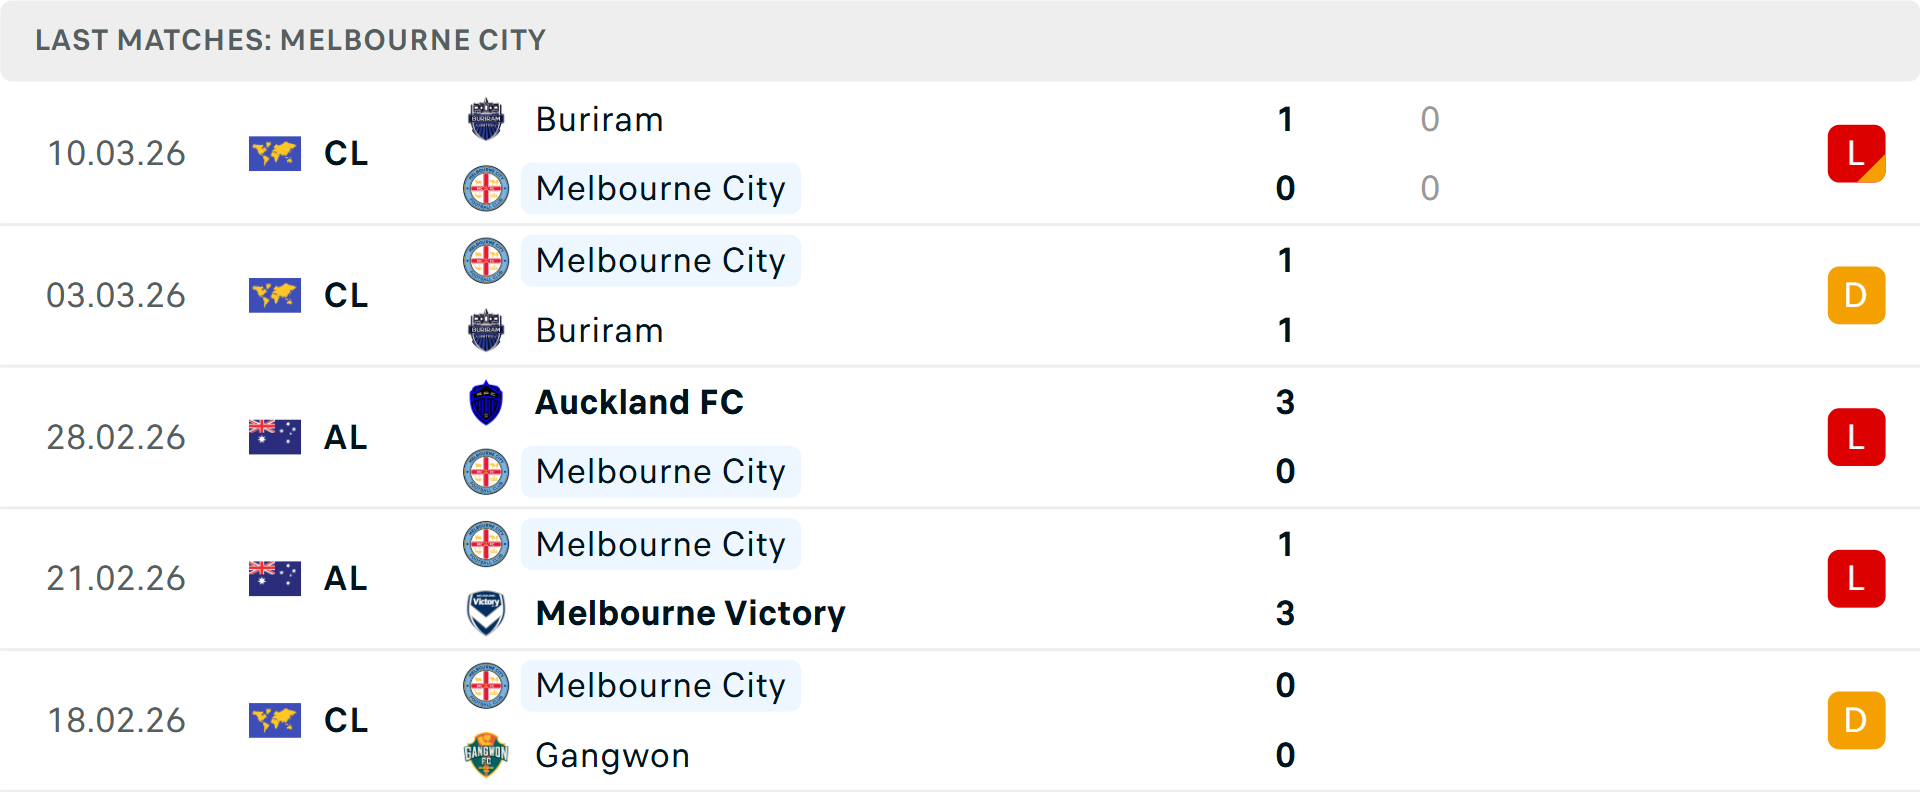Click the Melbourne Victory shield icon
This screenshot has height=792, width=1920.
tap(486, 613)
